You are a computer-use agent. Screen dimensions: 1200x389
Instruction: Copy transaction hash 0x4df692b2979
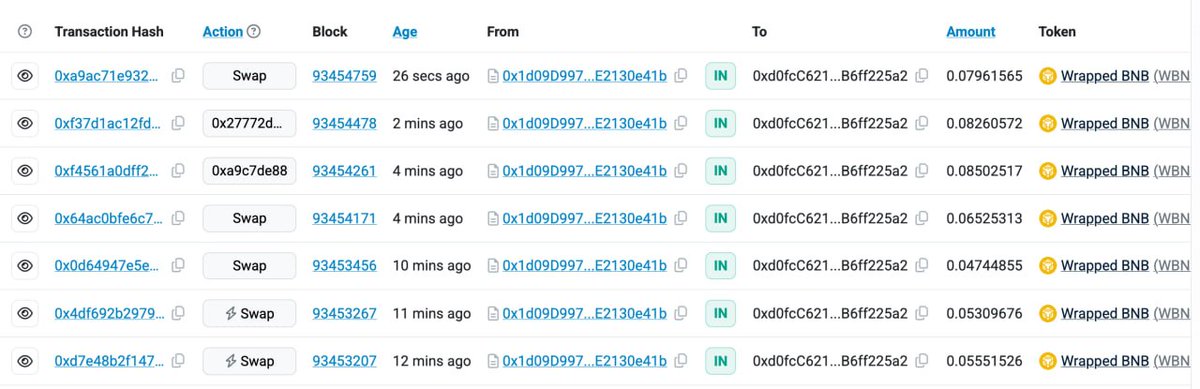[178, 313]
